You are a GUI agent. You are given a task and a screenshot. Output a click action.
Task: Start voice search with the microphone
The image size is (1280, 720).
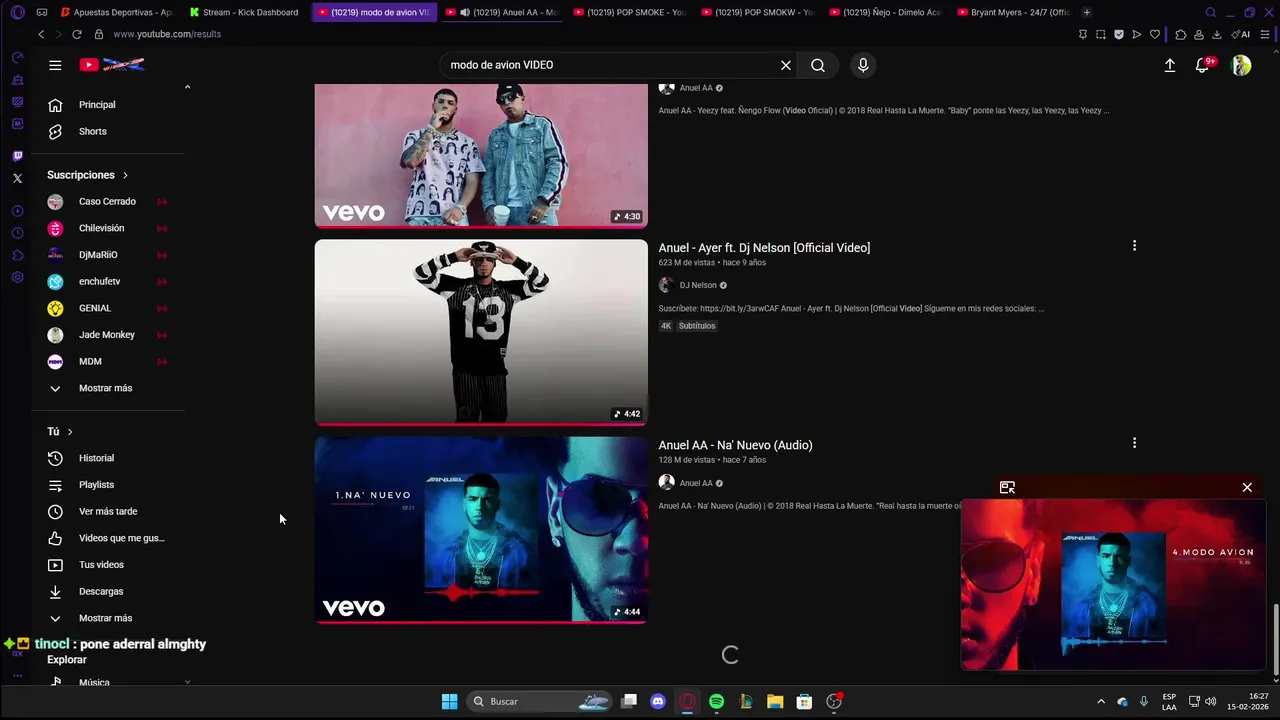tap(863, 65)
